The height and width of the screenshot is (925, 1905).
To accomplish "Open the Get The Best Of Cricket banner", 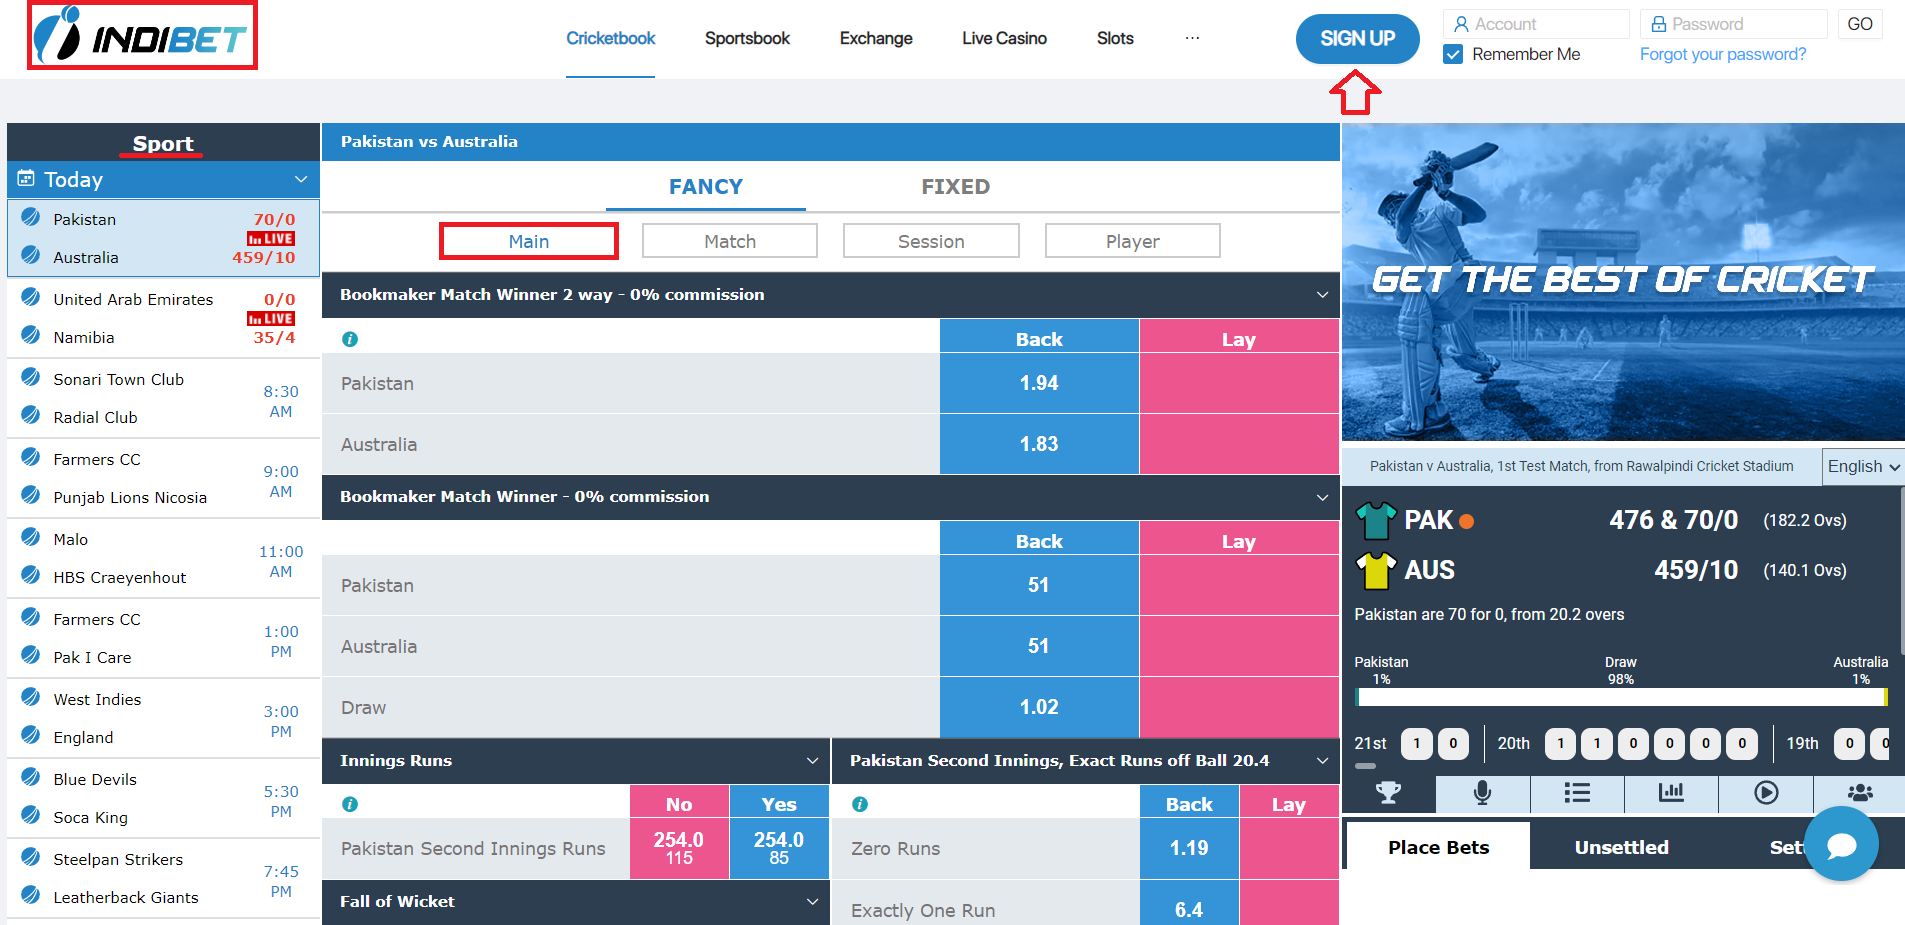I will (1623, 282).
